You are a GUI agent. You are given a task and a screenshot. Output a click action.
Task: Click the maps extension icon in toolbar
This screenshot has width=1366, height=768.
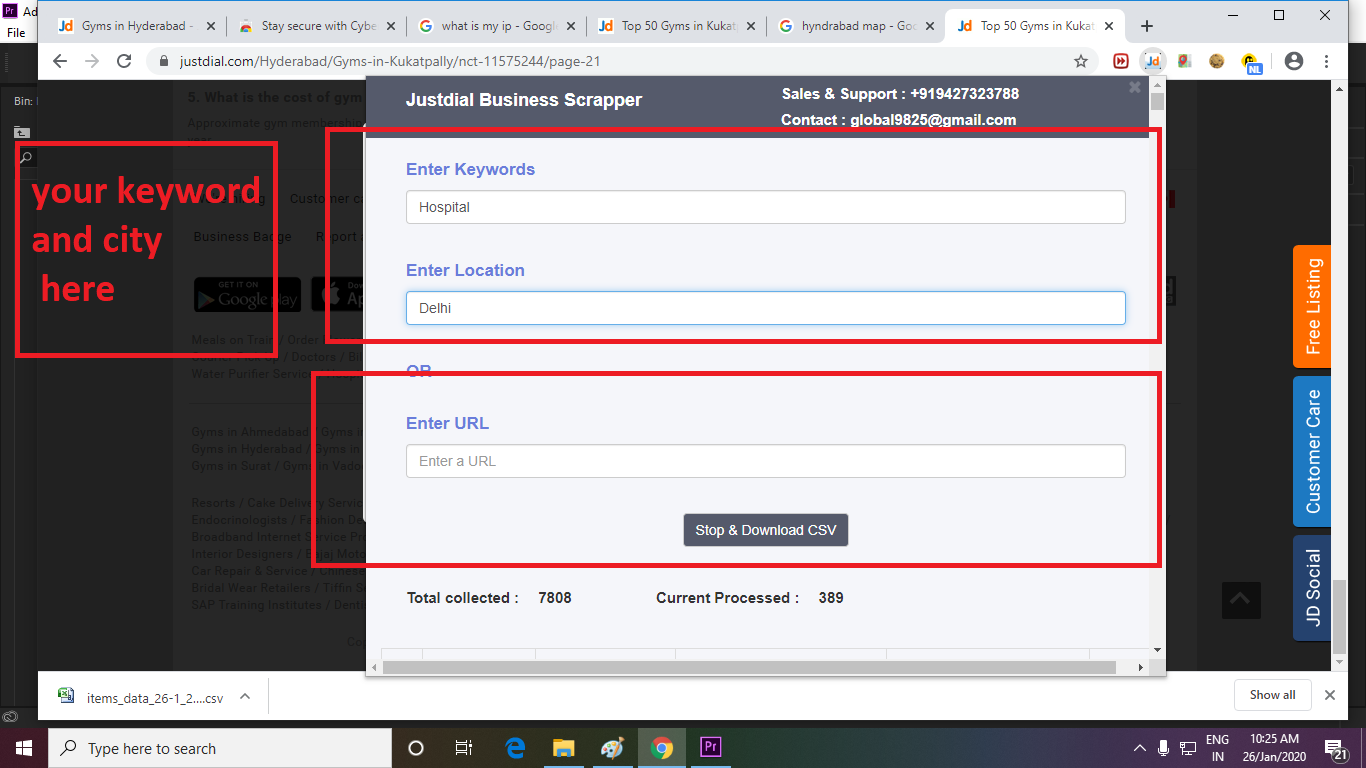point(1184,61)
